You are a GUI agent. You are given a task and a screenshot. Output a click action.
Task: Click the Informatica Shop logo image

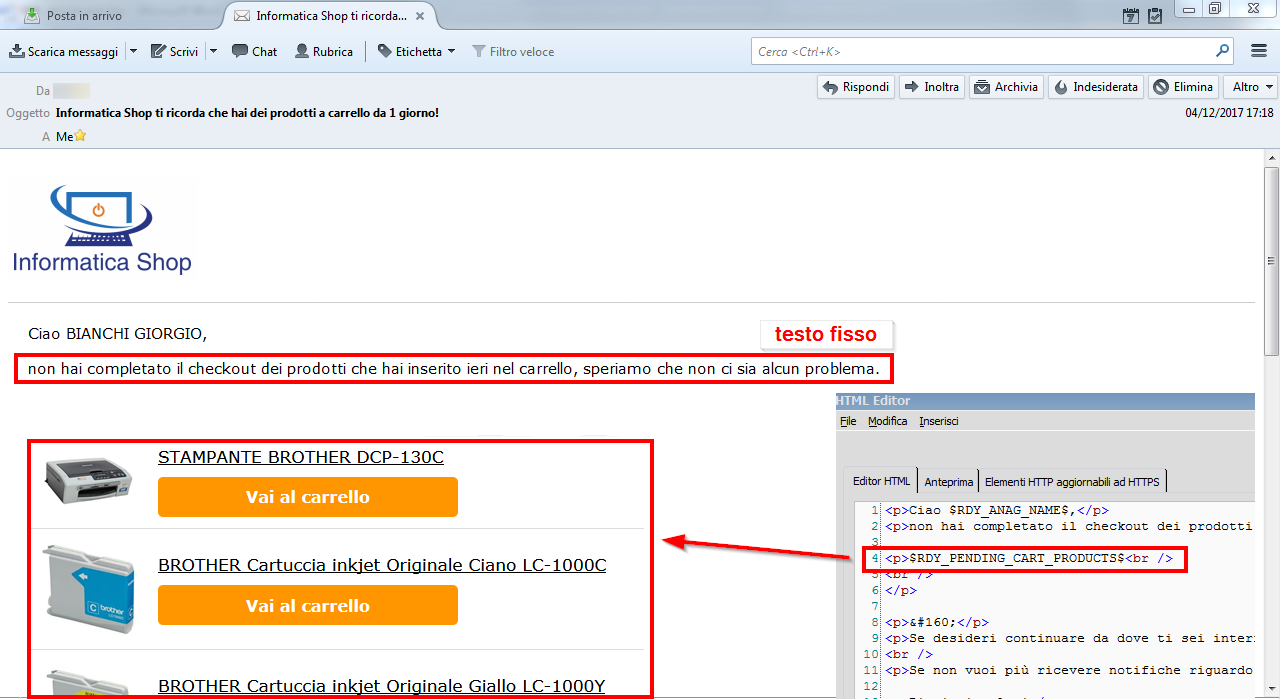click(101, 228)
